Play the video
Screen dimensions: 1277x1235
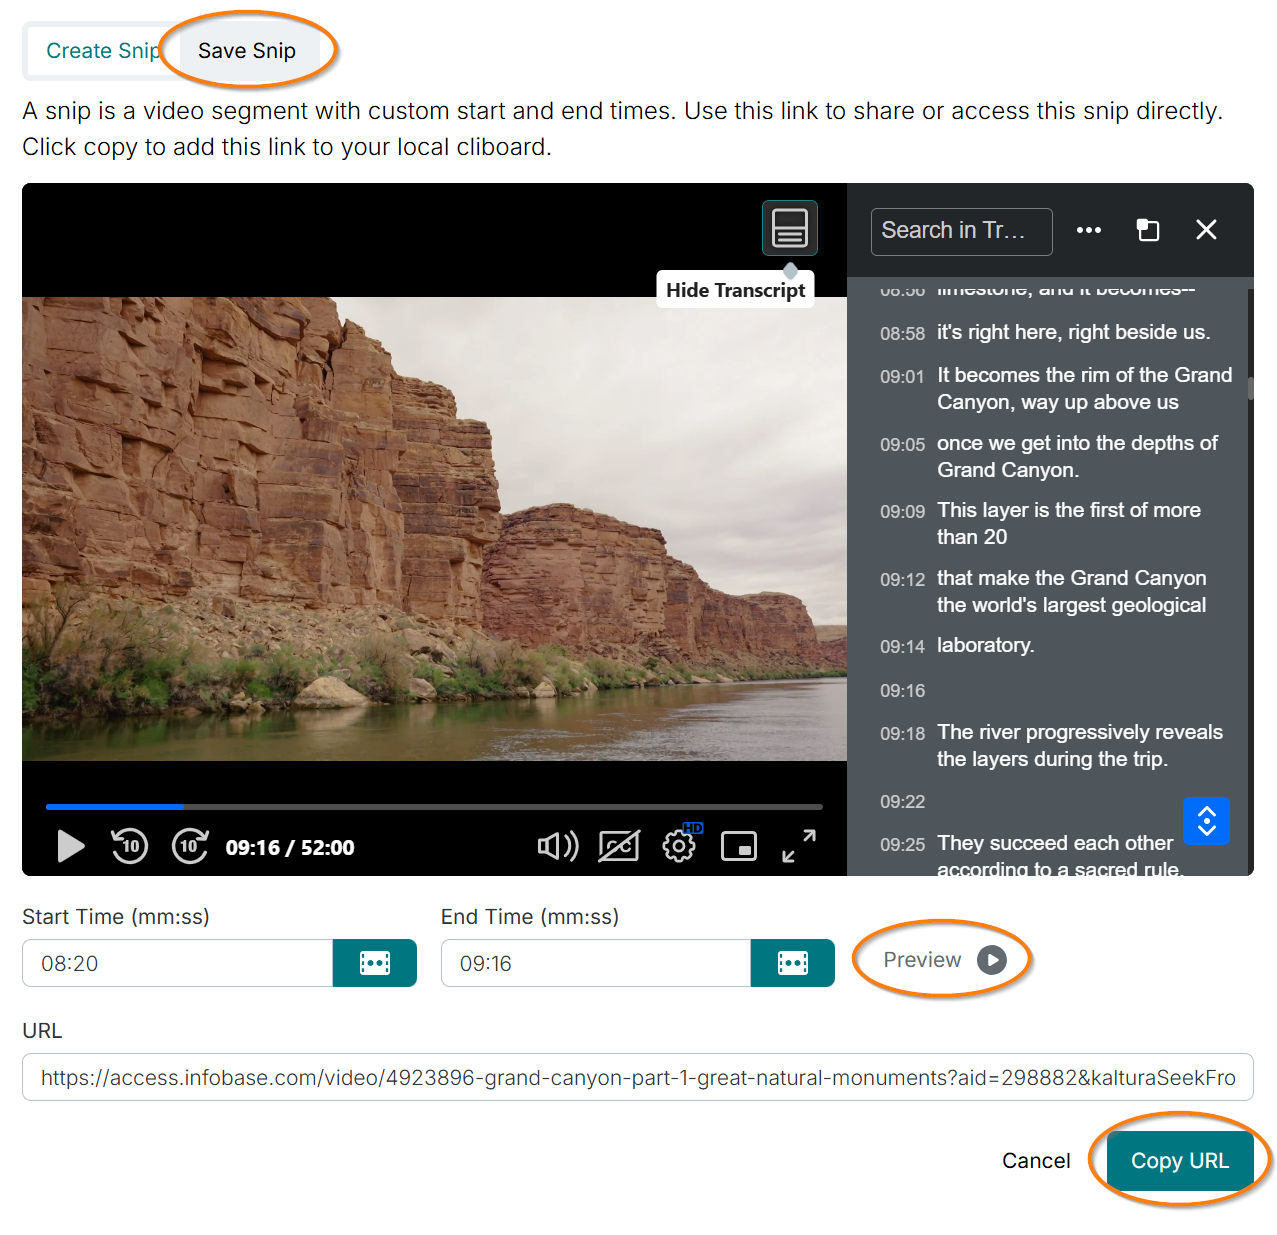point(70,846)
